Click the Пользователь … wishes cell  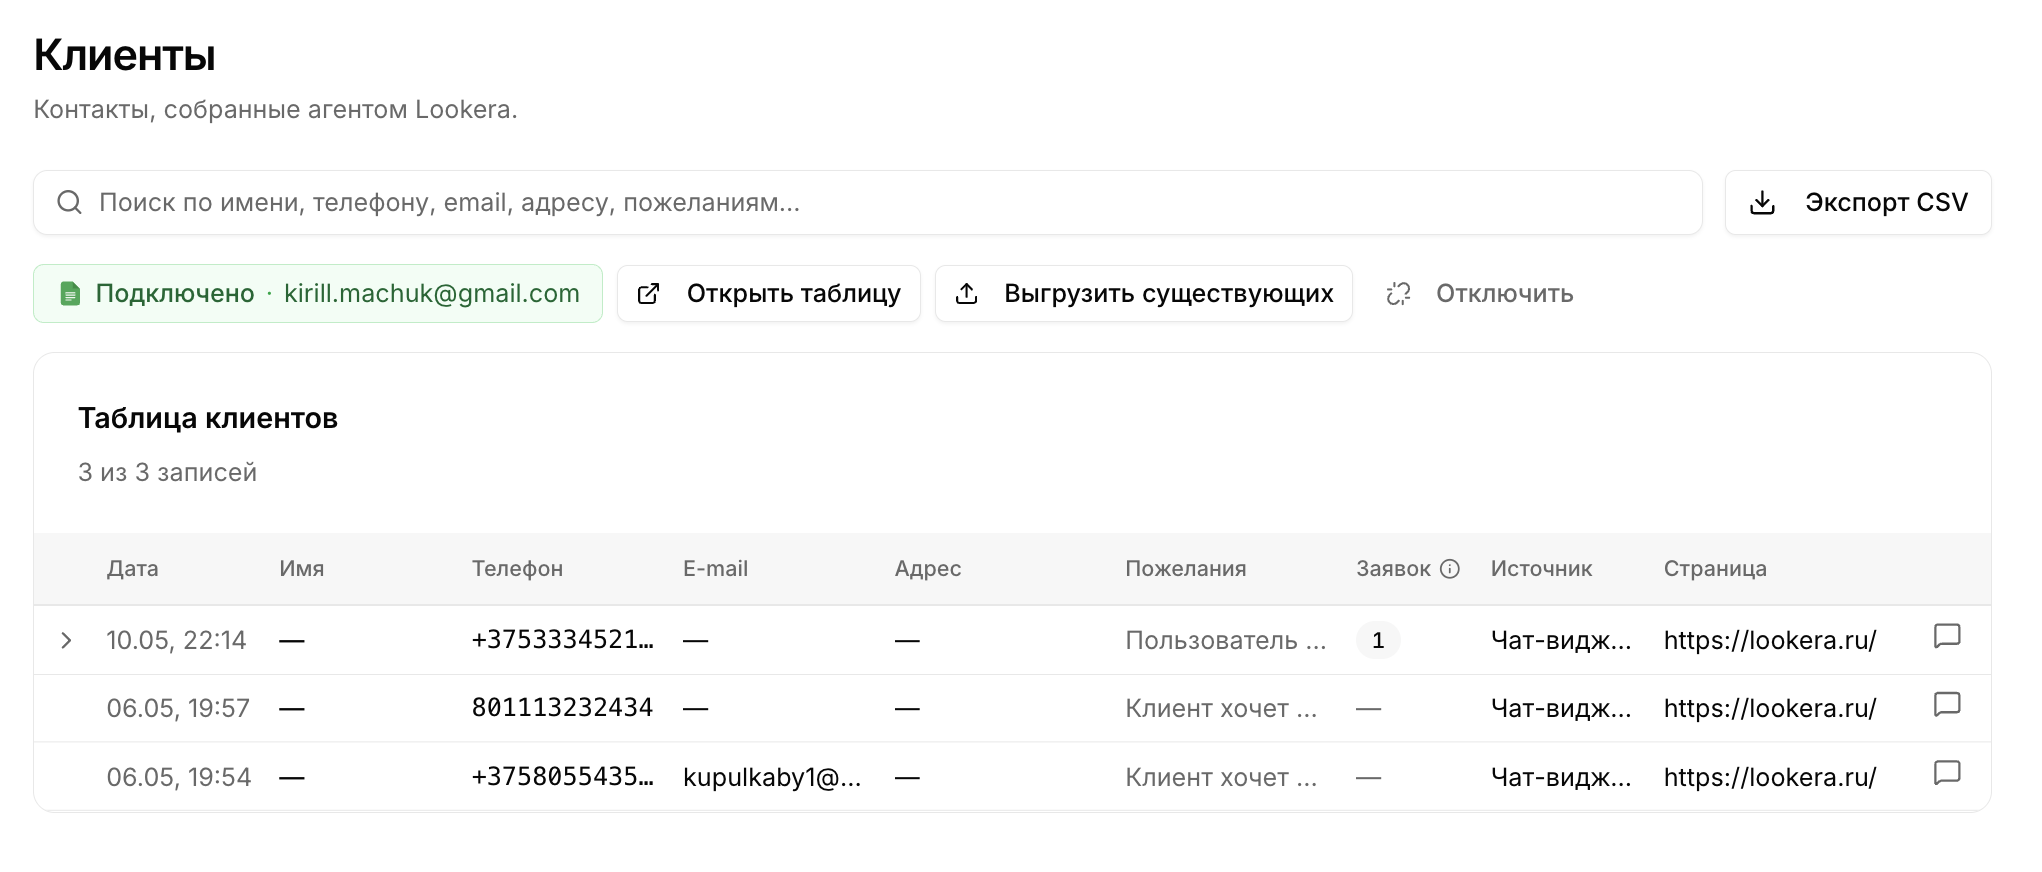pyautogui.click(x=1226, y=640)
